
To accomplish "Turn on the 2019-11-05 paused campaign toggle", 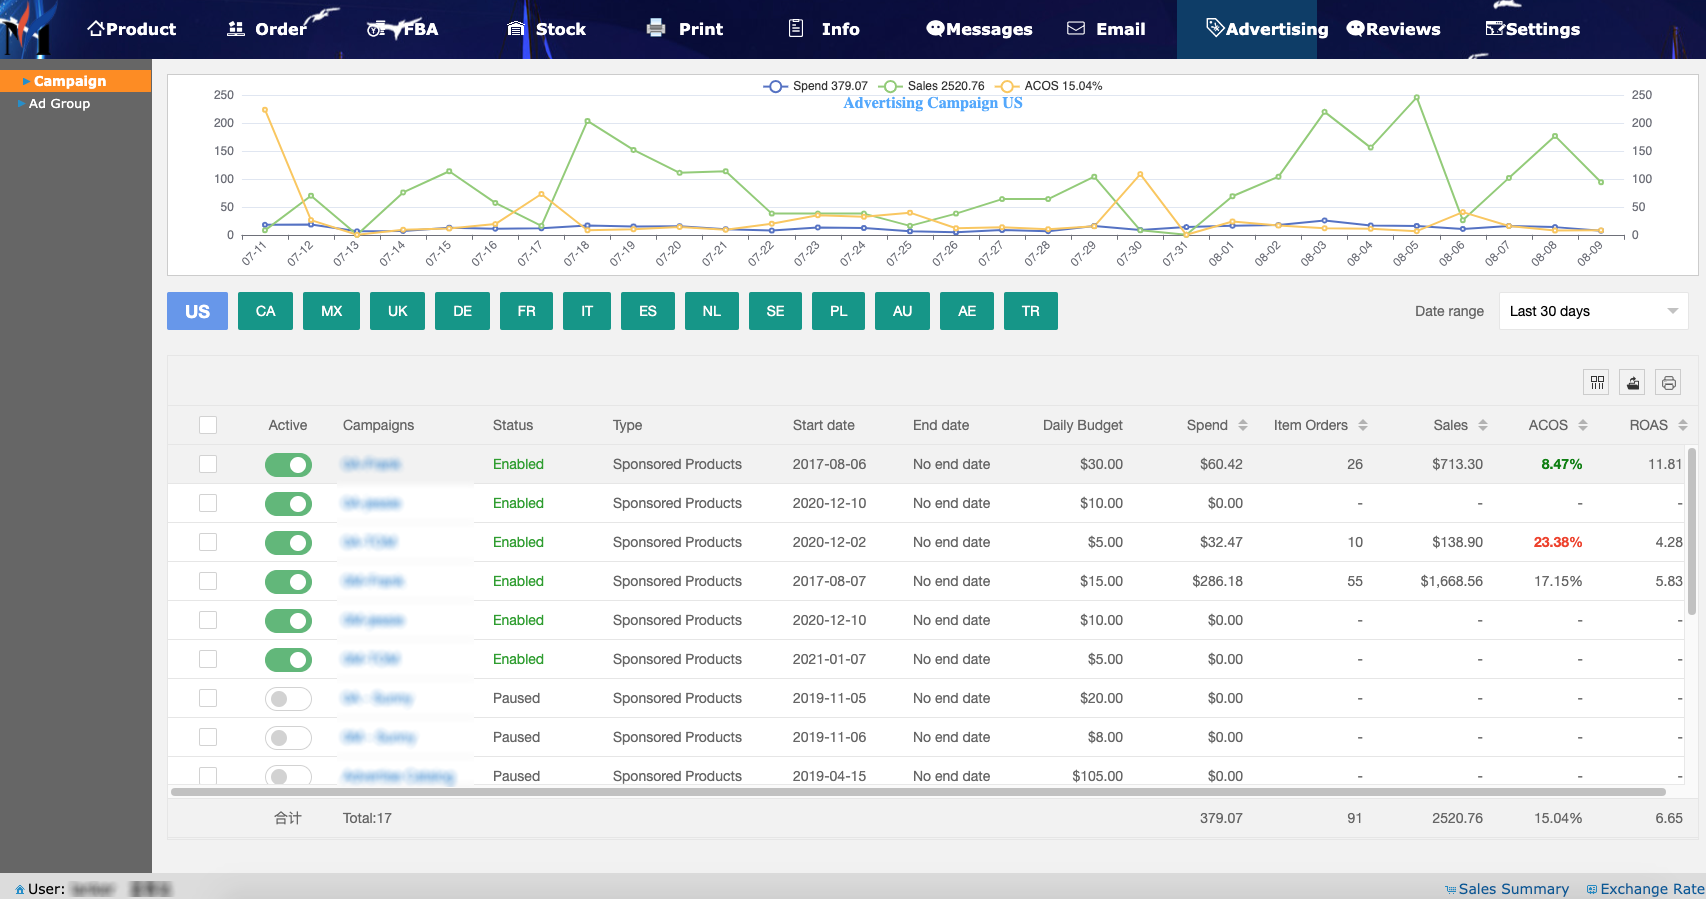I will pos(288,699).
